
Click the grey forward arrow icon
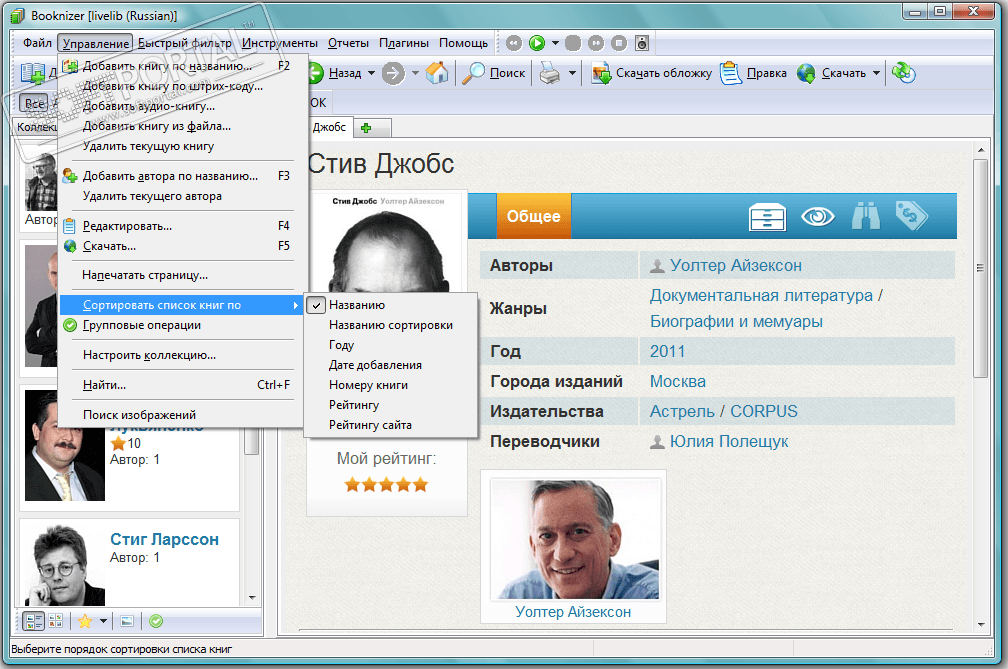click(x=393, y=73)
